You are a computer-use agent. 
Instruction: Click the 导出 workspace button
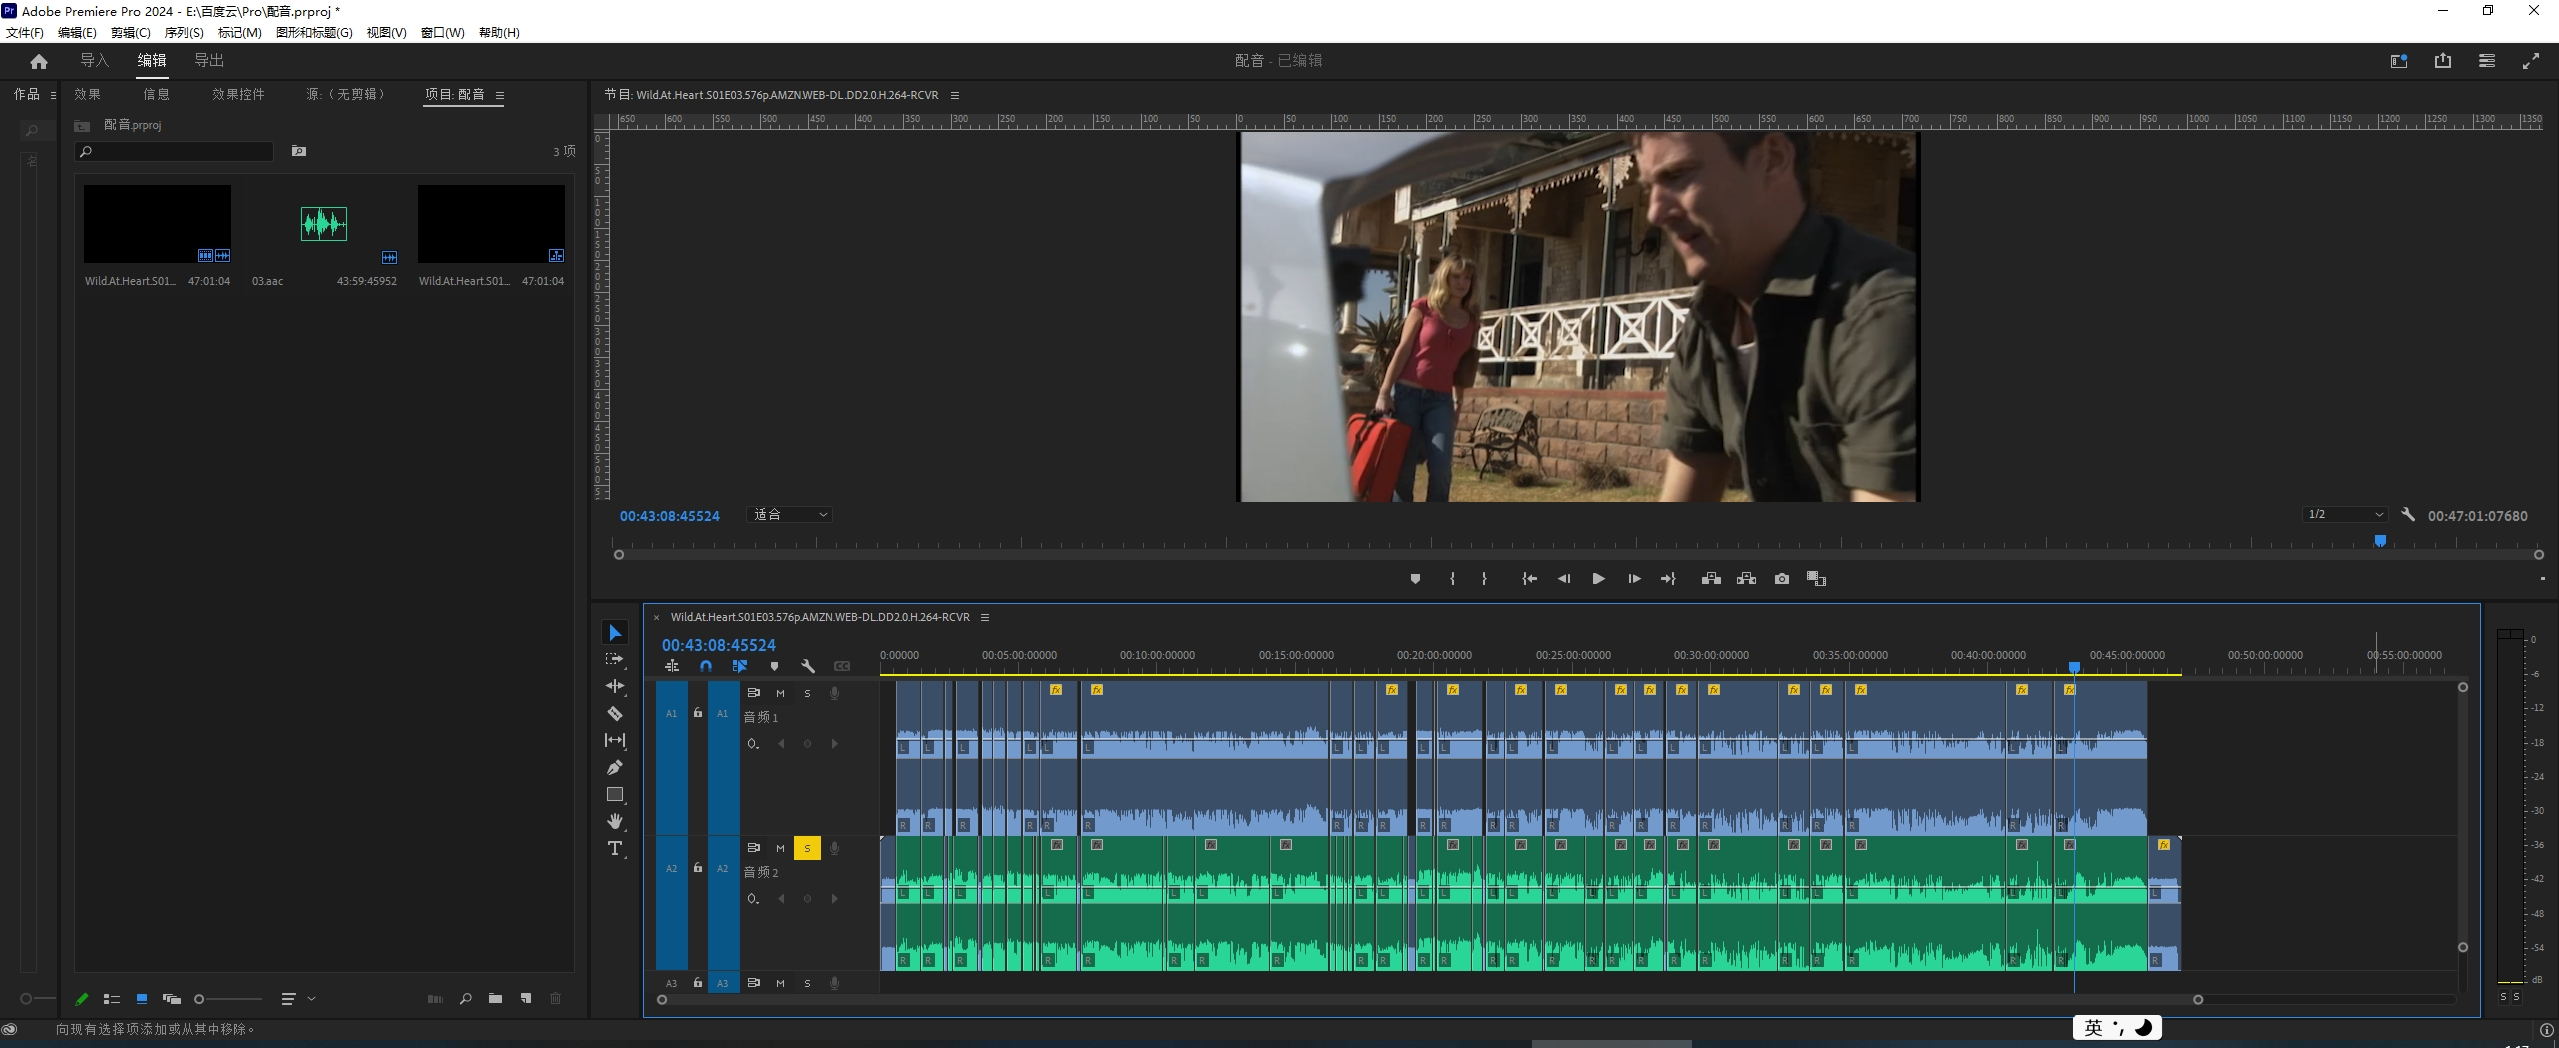pyautogui.click(x=209, y=61)
